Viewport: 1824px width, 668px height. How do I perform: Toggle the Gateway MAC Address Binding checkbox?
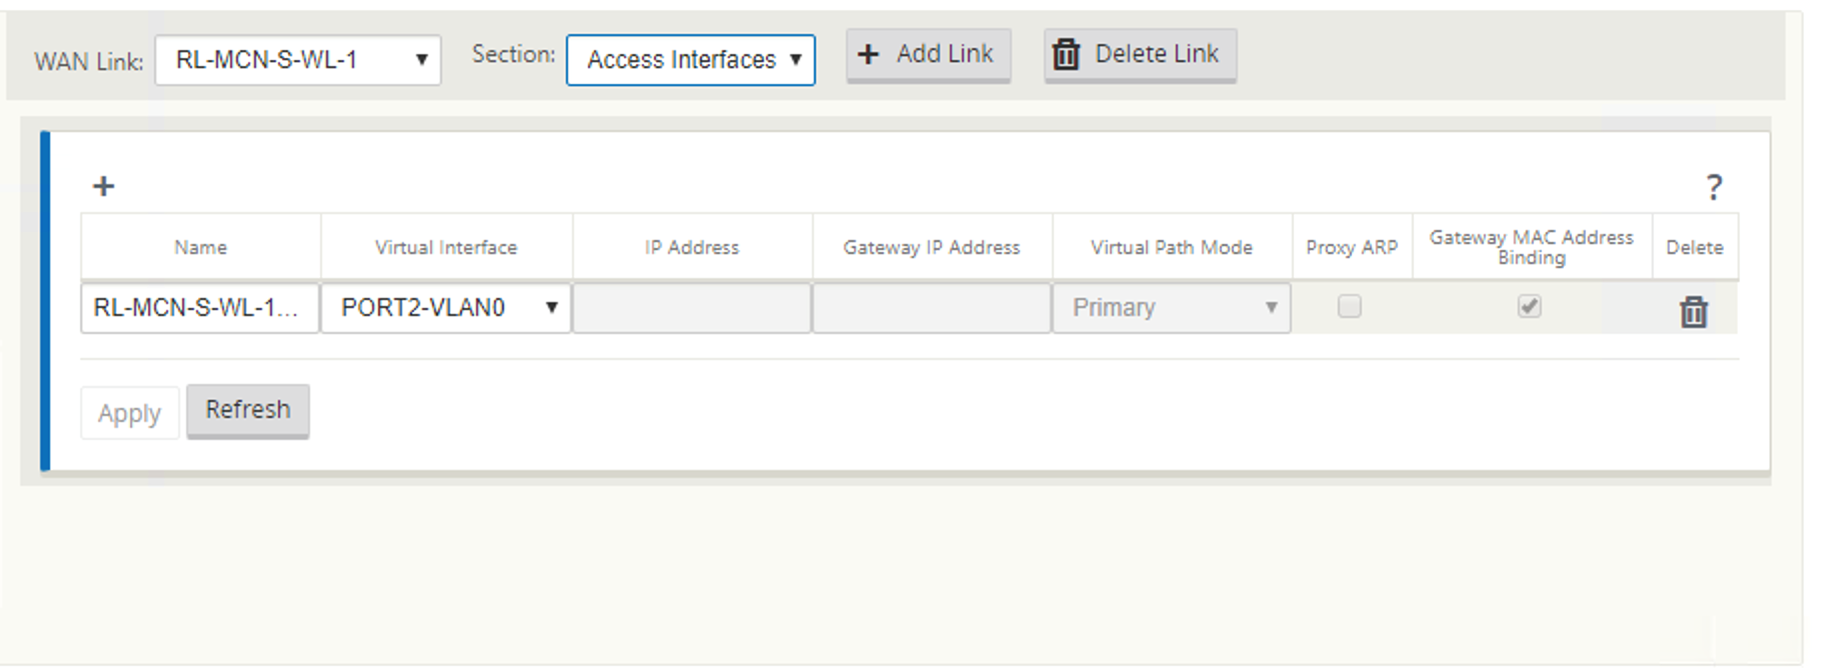point(1529,306)
